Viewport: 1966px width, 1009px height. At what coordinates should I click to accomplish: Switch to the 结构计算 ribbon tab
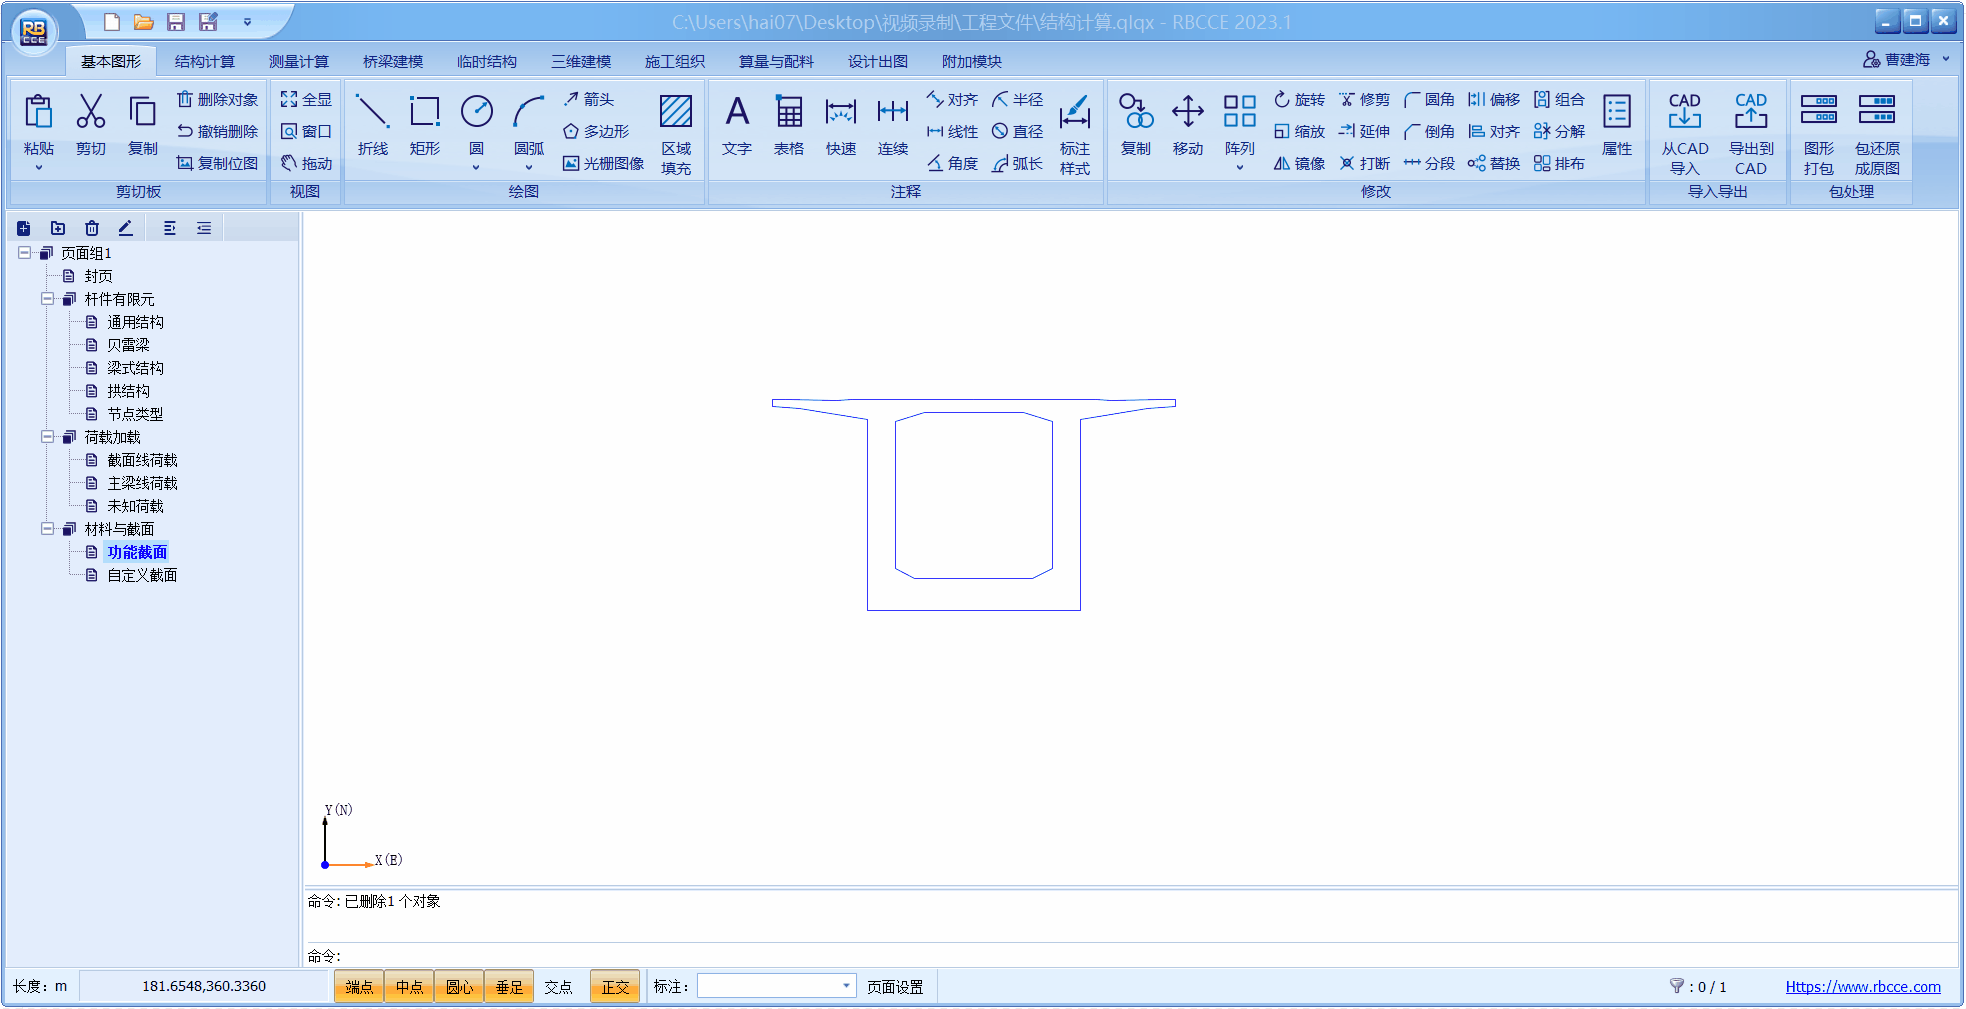click(204, 62)
